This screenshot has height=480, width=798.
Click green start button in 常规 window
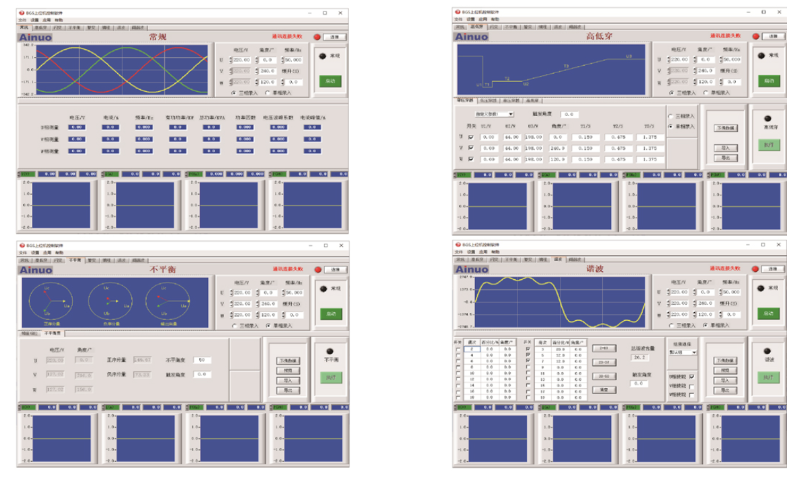point(329,79)
